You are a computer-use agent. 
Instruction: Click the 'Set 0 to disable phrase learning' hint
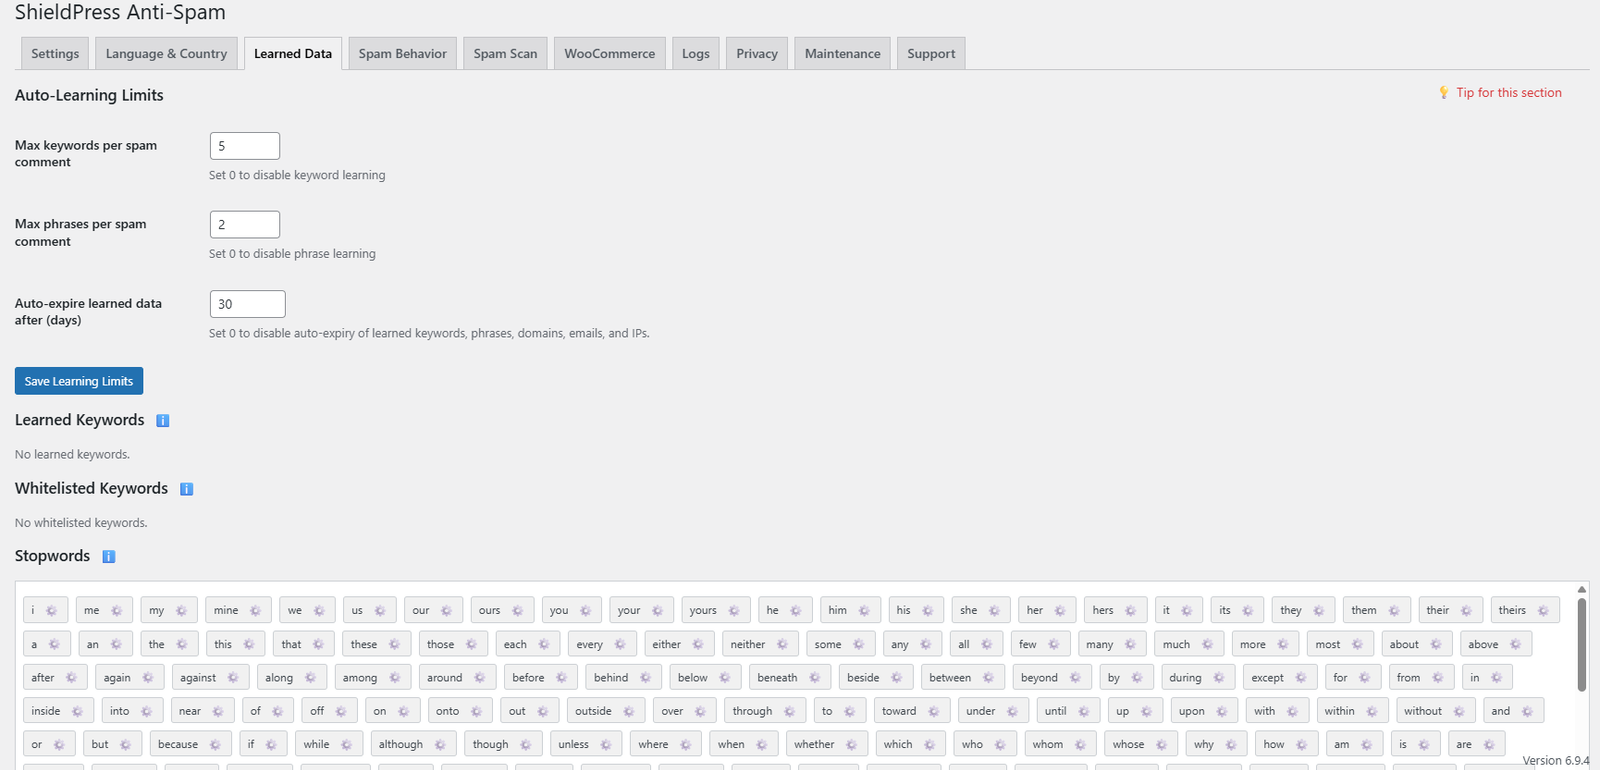coord(292,254)
